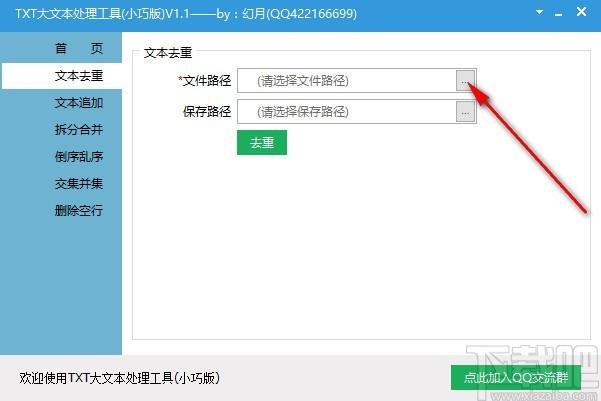Close the TXT大文本处理工具 window
This screenshot has width=601, height=401.
tap(581, 12)
